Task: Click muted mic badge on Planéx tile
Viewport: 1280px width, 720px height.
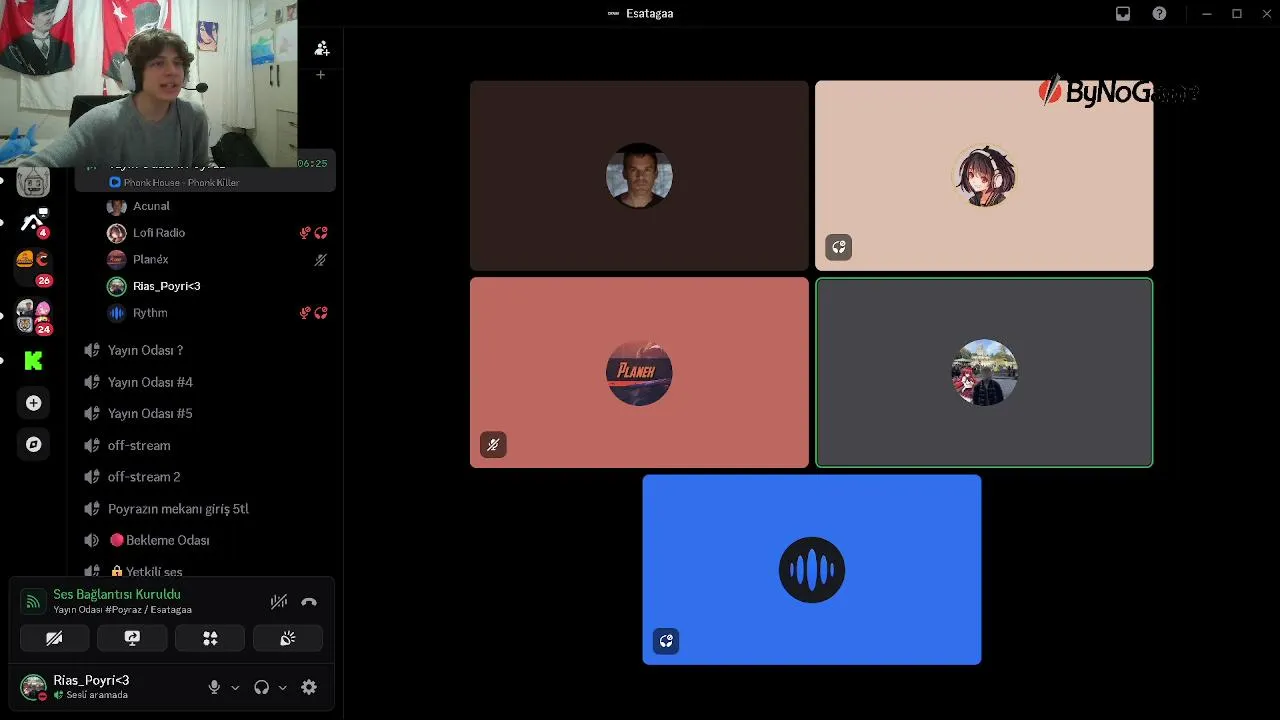Action: tap(493, 444)
